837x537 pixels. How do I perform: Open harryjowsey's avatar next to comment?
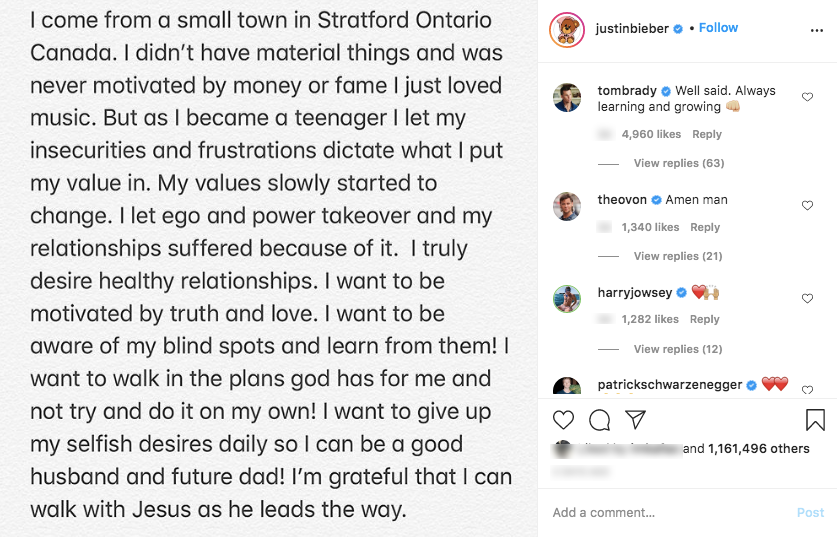tap(567, 298)
